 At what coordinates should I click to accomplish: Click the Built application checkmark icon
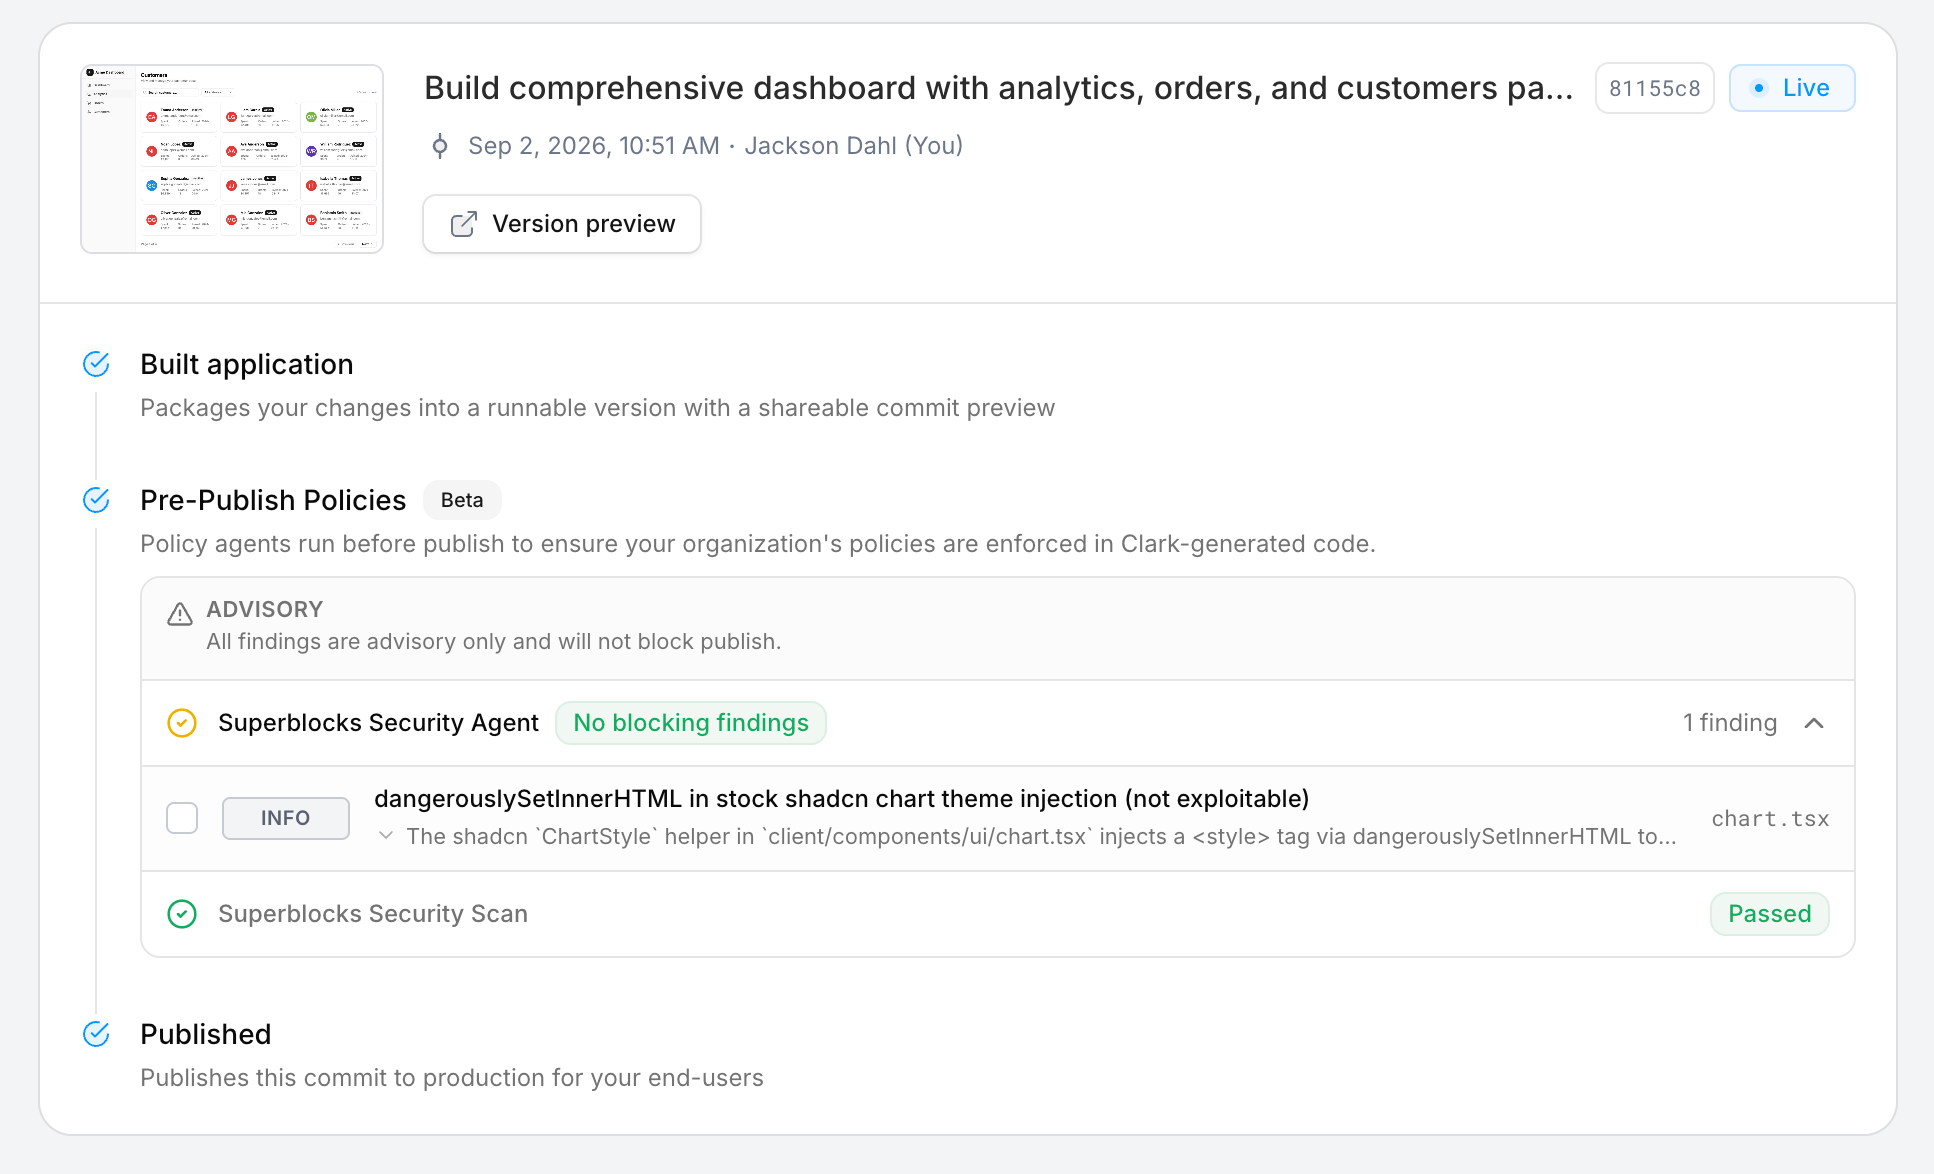click(x=96, y=364)
